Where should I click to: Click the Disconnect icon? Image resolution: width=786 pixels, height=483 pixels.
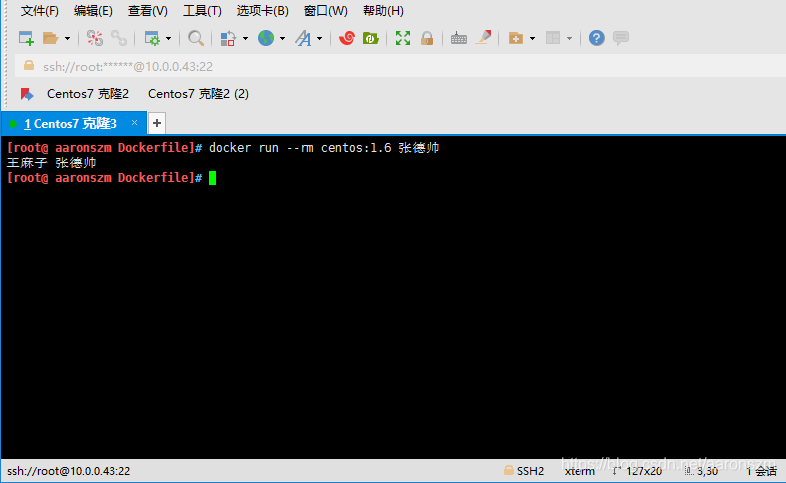click(x=95, y=38)
